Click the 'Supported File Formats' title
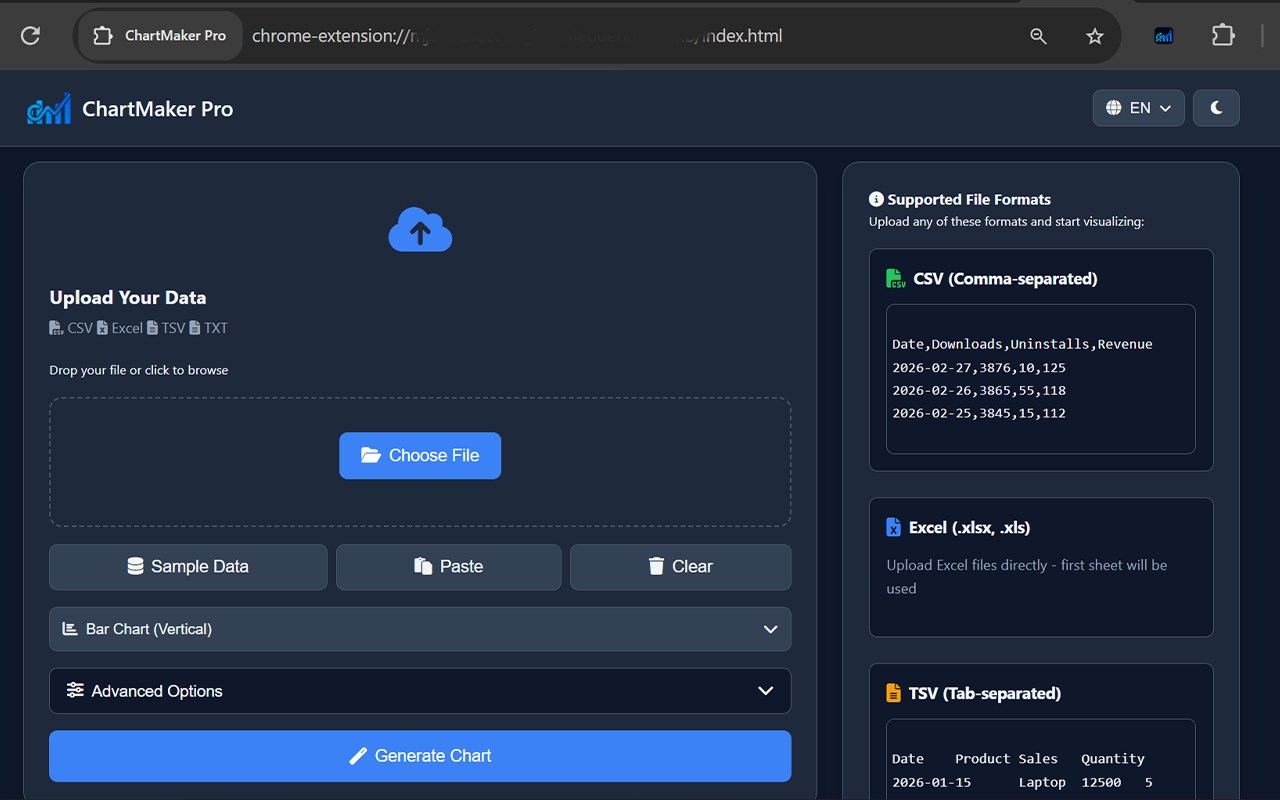The image size is (1280, 800). click(x=969, y=199)
